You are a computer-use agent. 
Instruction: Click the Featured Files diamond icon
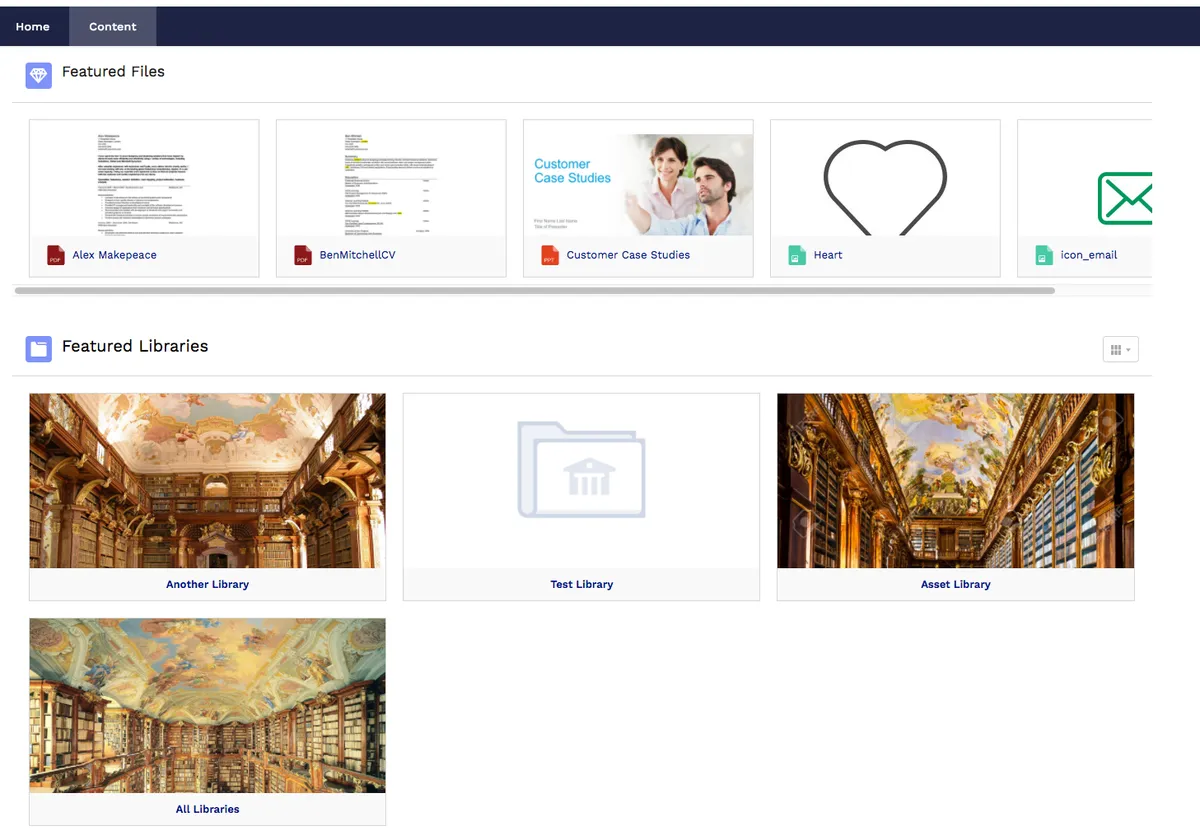[x=38, y=75]
